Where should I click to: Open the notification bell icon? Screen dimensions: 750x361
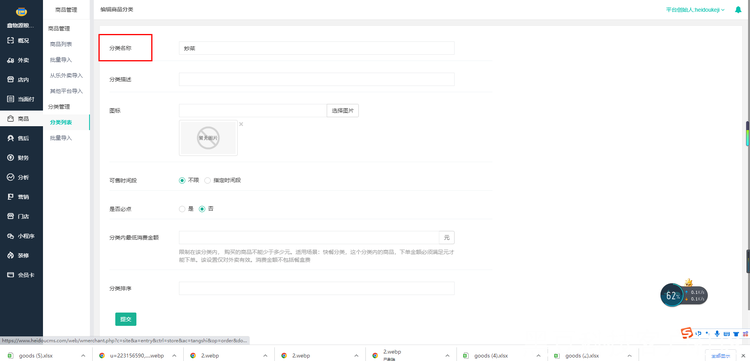[x=738, y=10]
